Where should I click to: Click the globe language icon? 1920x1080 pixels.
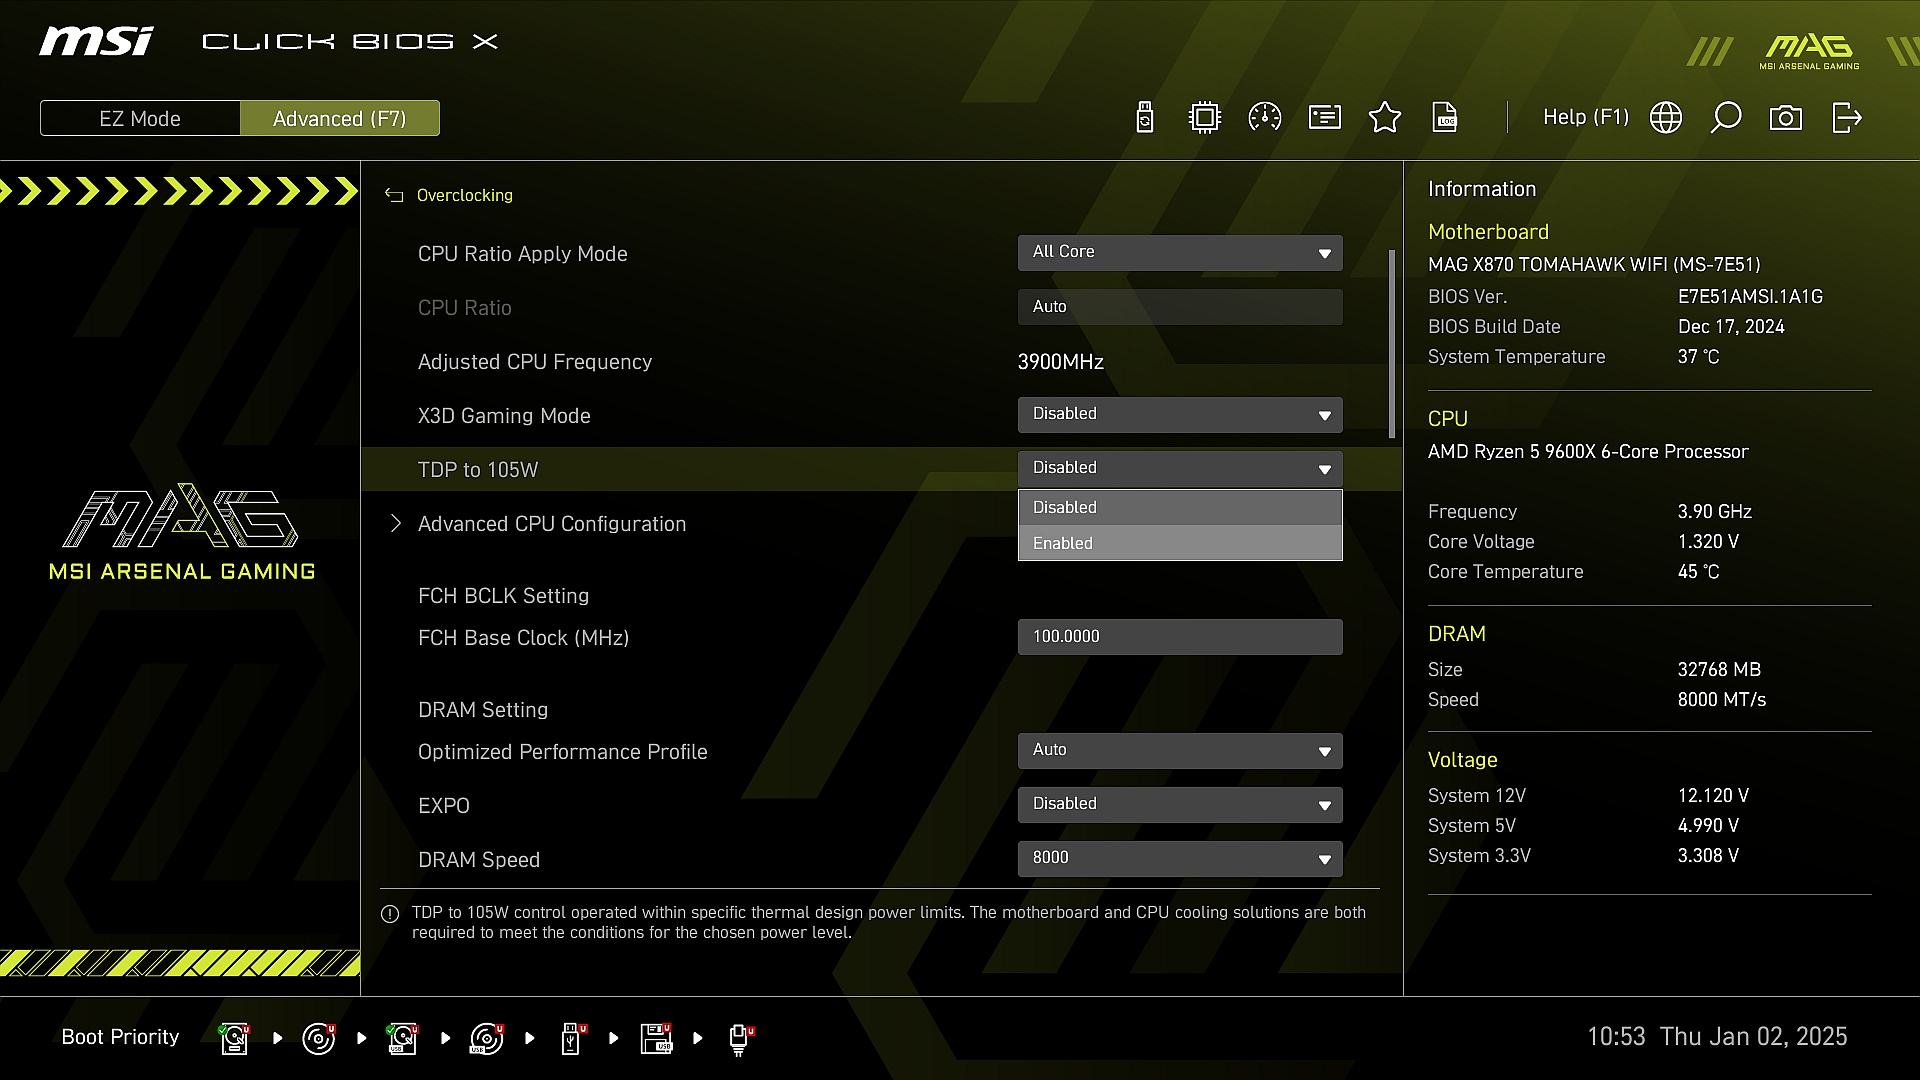pos(1666,118)
